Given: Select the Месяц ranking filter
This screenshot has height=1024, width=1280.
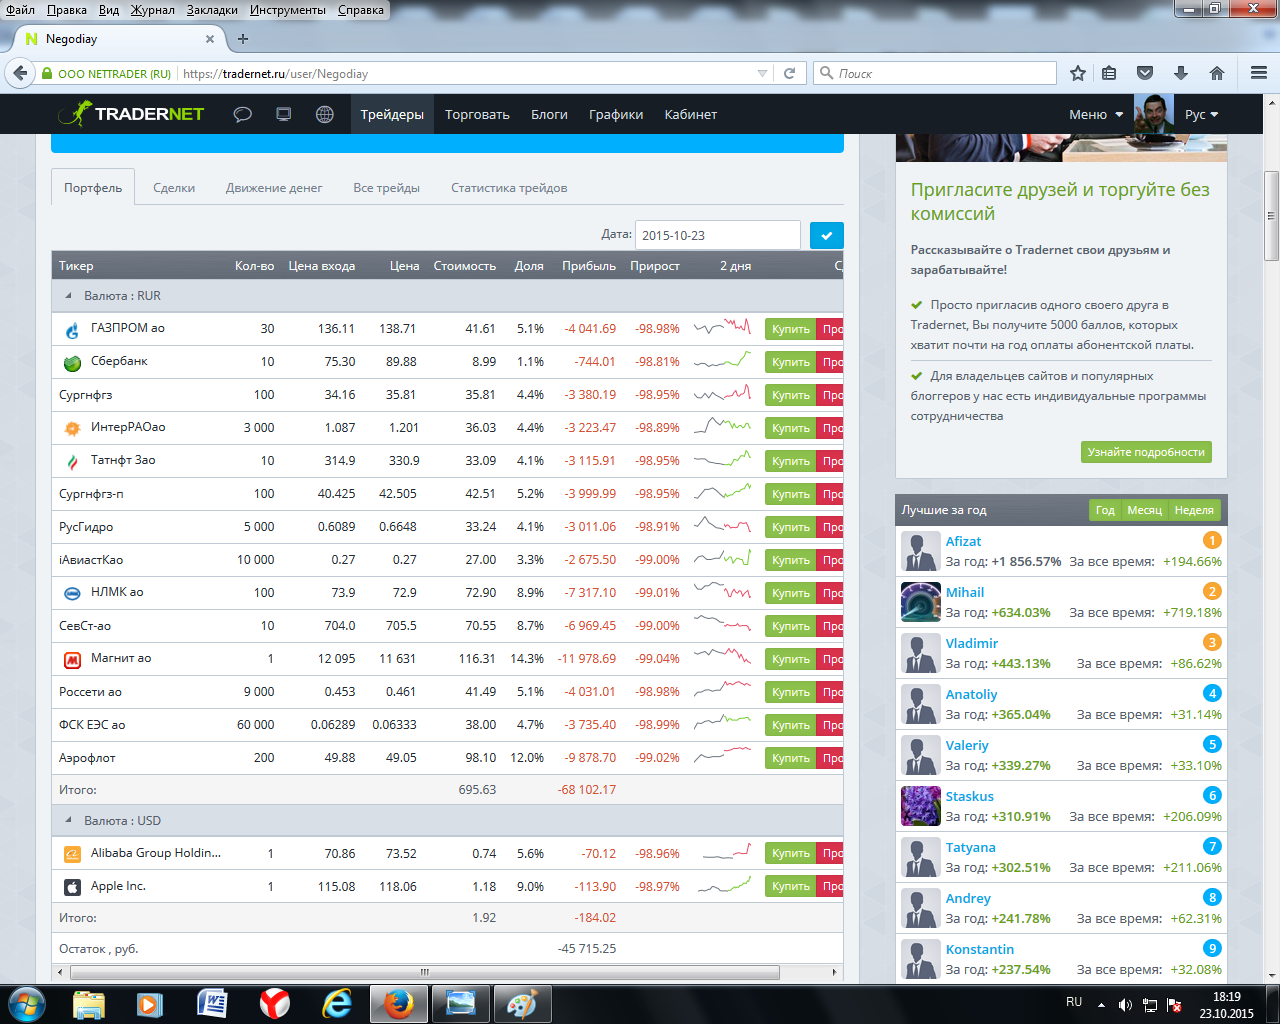Looking at the screenshot, I should [1144, 510].
